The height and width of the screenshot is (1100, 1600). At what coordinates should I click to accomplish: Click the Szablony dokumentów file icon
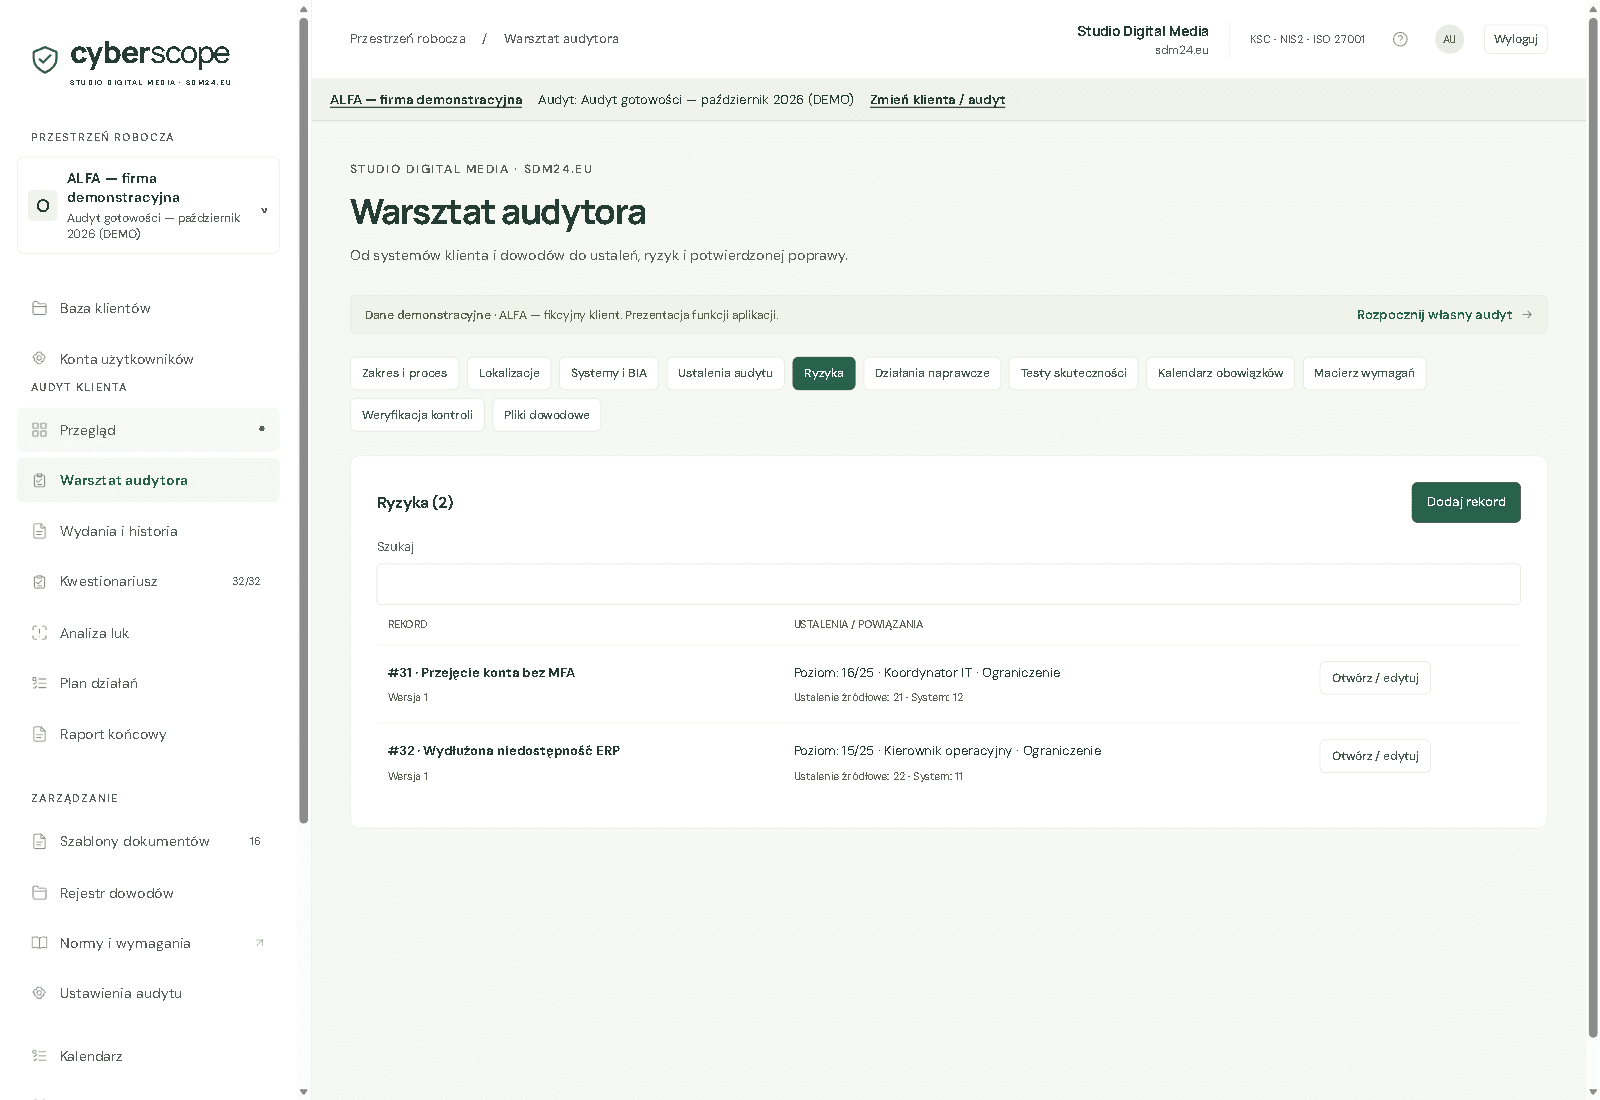40,841
